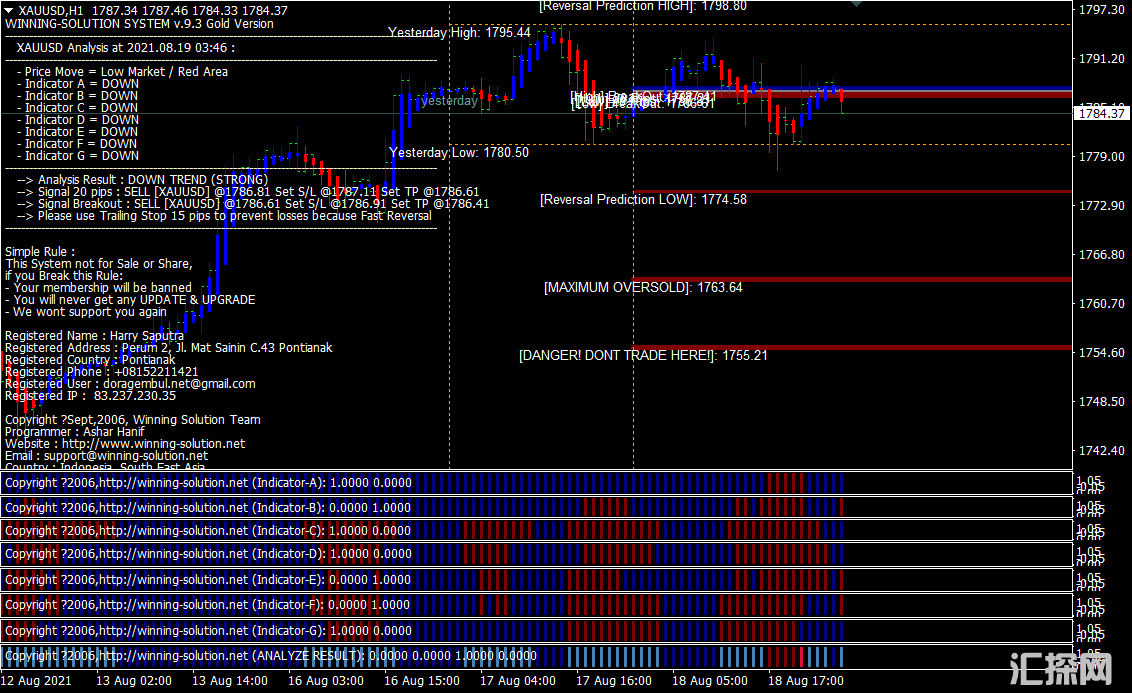Image resolution: width=1132 pixels, height=693 pixels.
Task: Click the Indicator-D sub-window label
Action: (208, 554)
